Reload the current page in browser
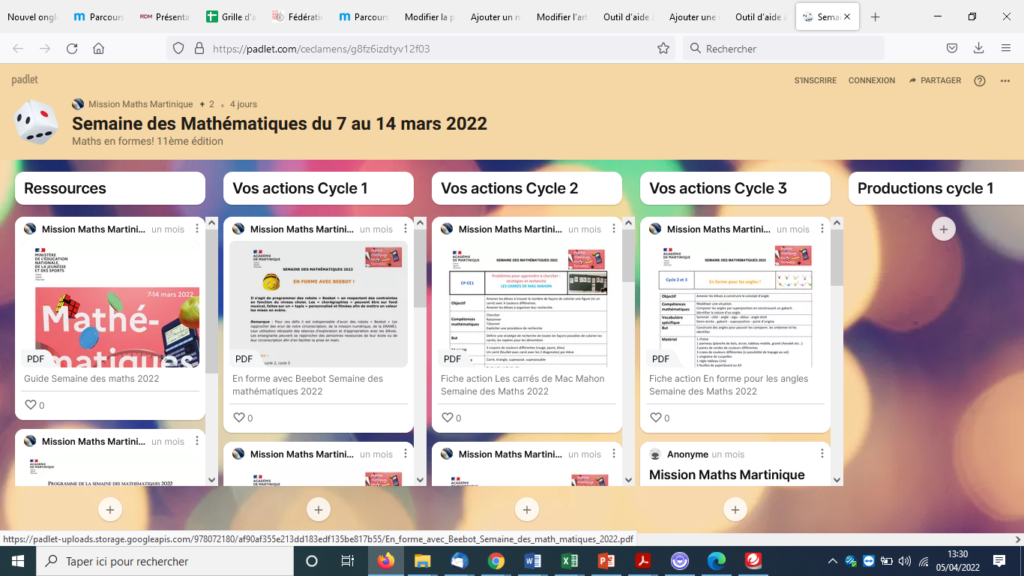This screenshot has height=576, width=1024. pyautogui.click(x=72, y=48)
